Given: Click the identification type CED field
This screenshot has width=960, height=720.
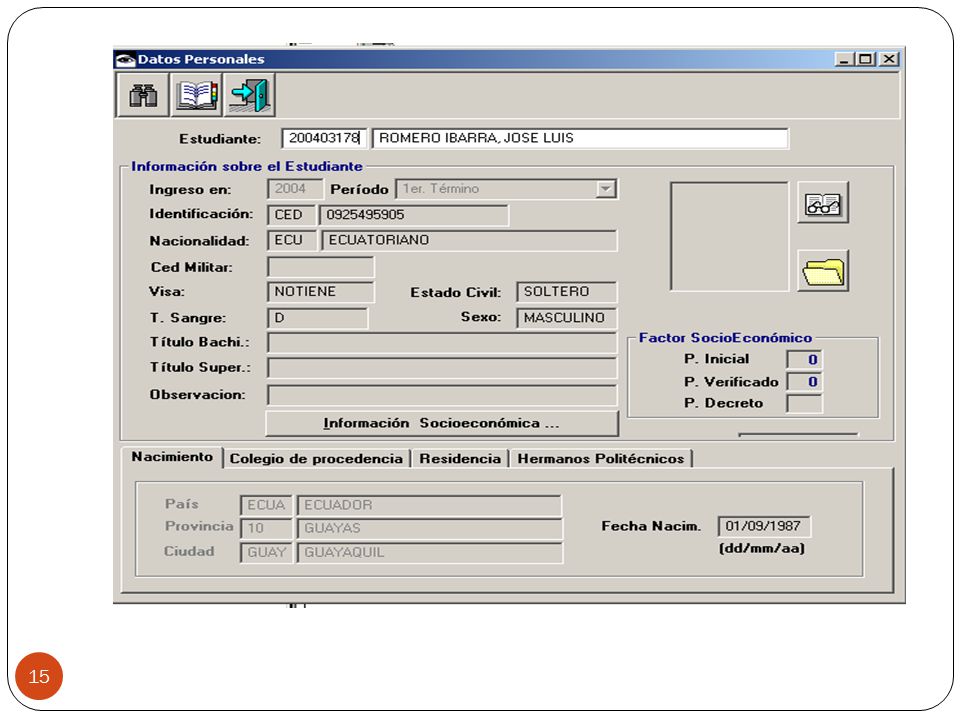Looking at the screenshot, I should tap(291, 215).
